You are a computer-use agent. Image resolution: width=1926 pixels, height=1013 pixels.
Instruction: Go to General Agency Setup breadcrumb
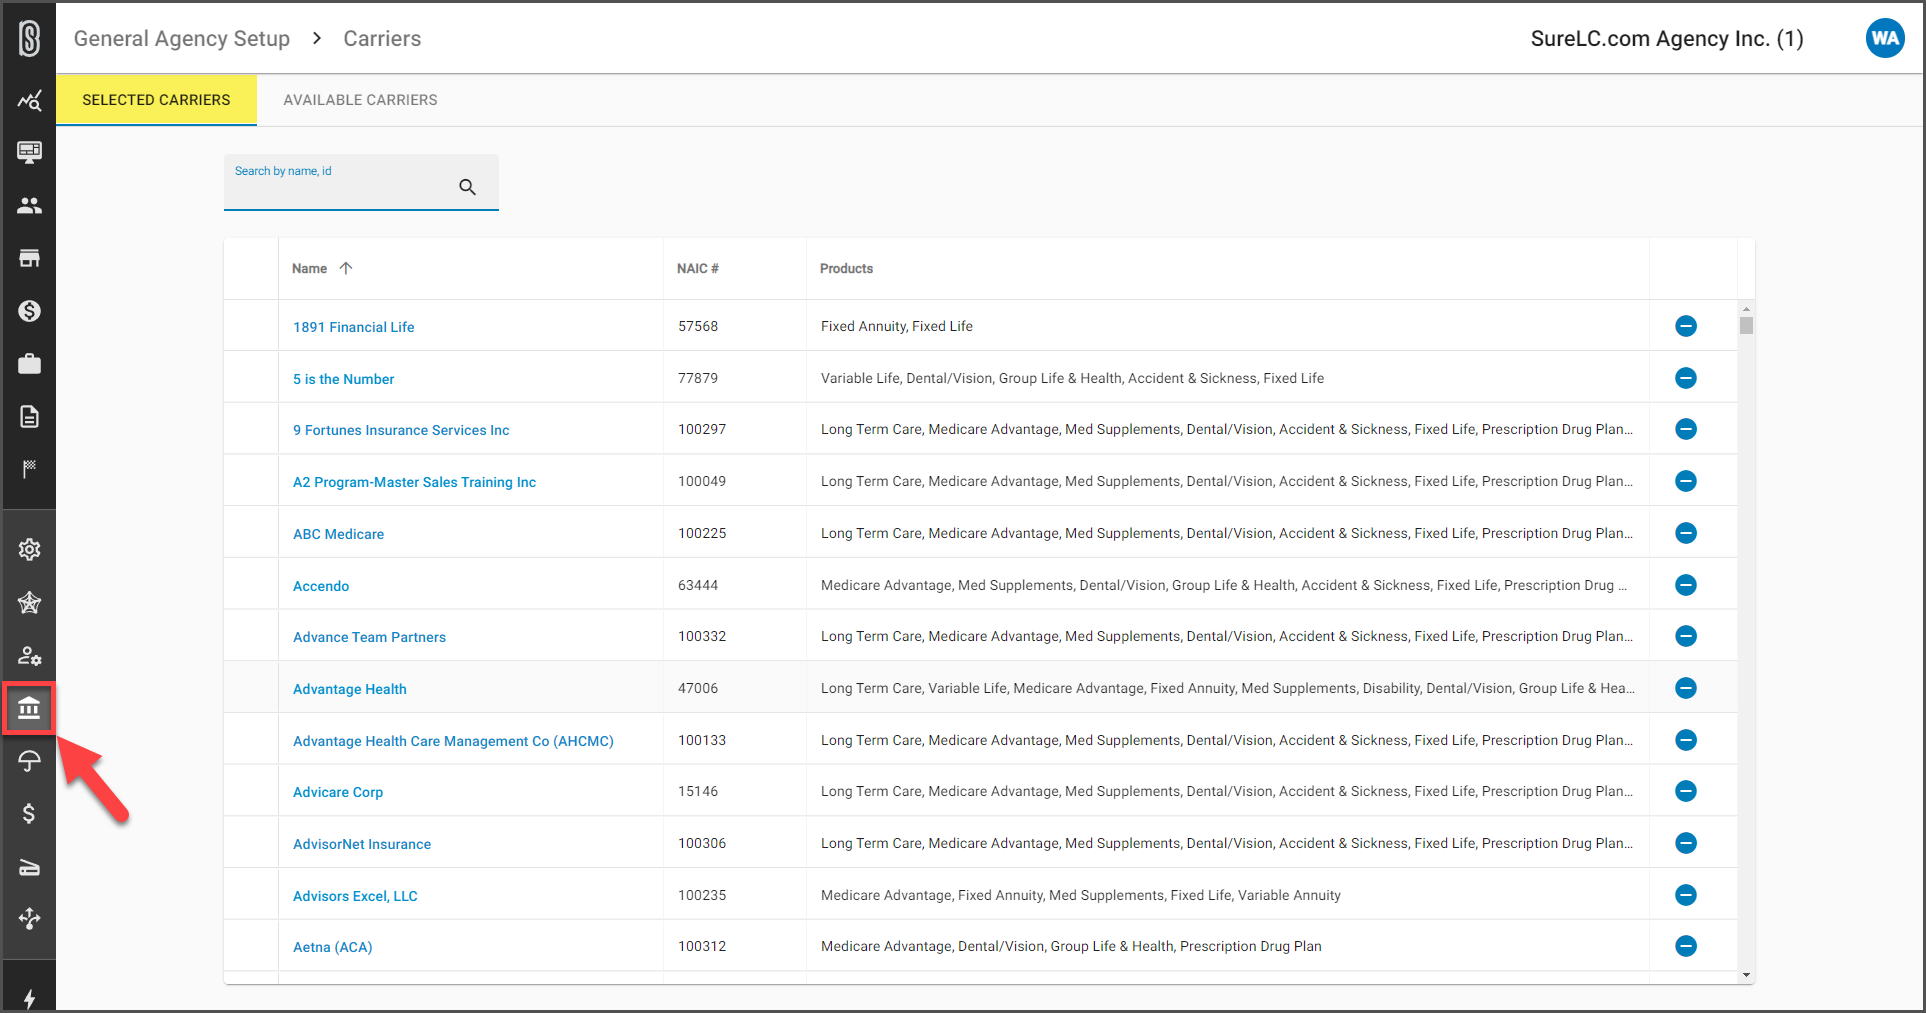[x=182, y=39]
